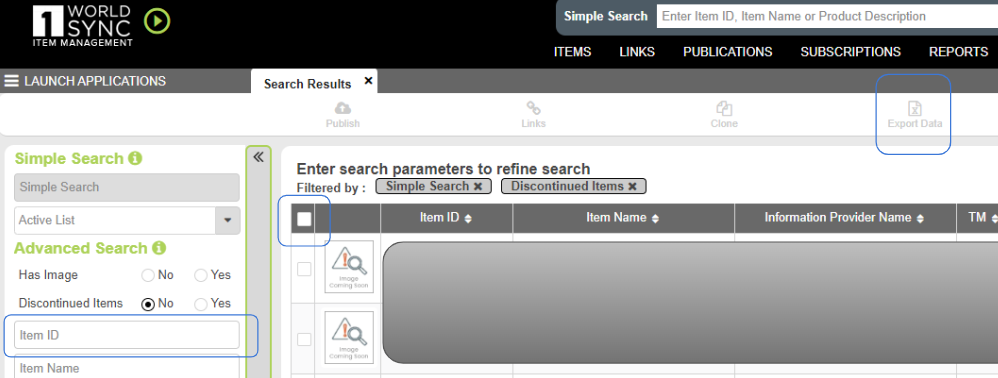Click the green play icon beside the logo
The image size is (998, 378).
157,21
